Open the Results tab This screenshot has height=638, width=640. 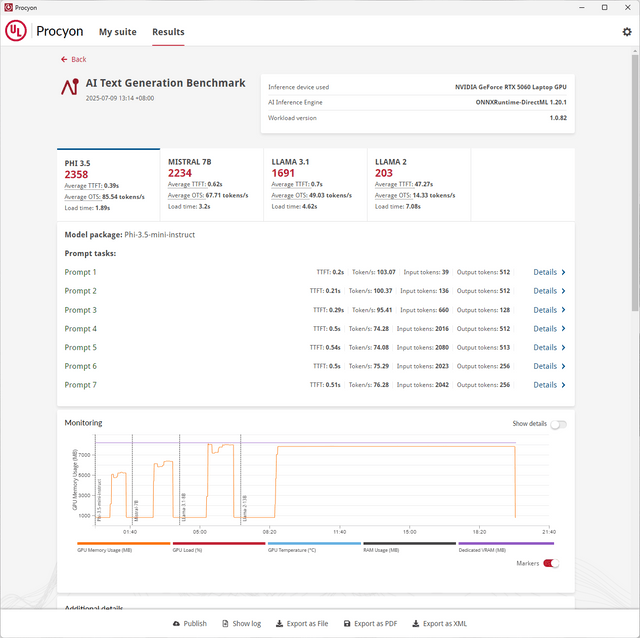click(168, 32)
